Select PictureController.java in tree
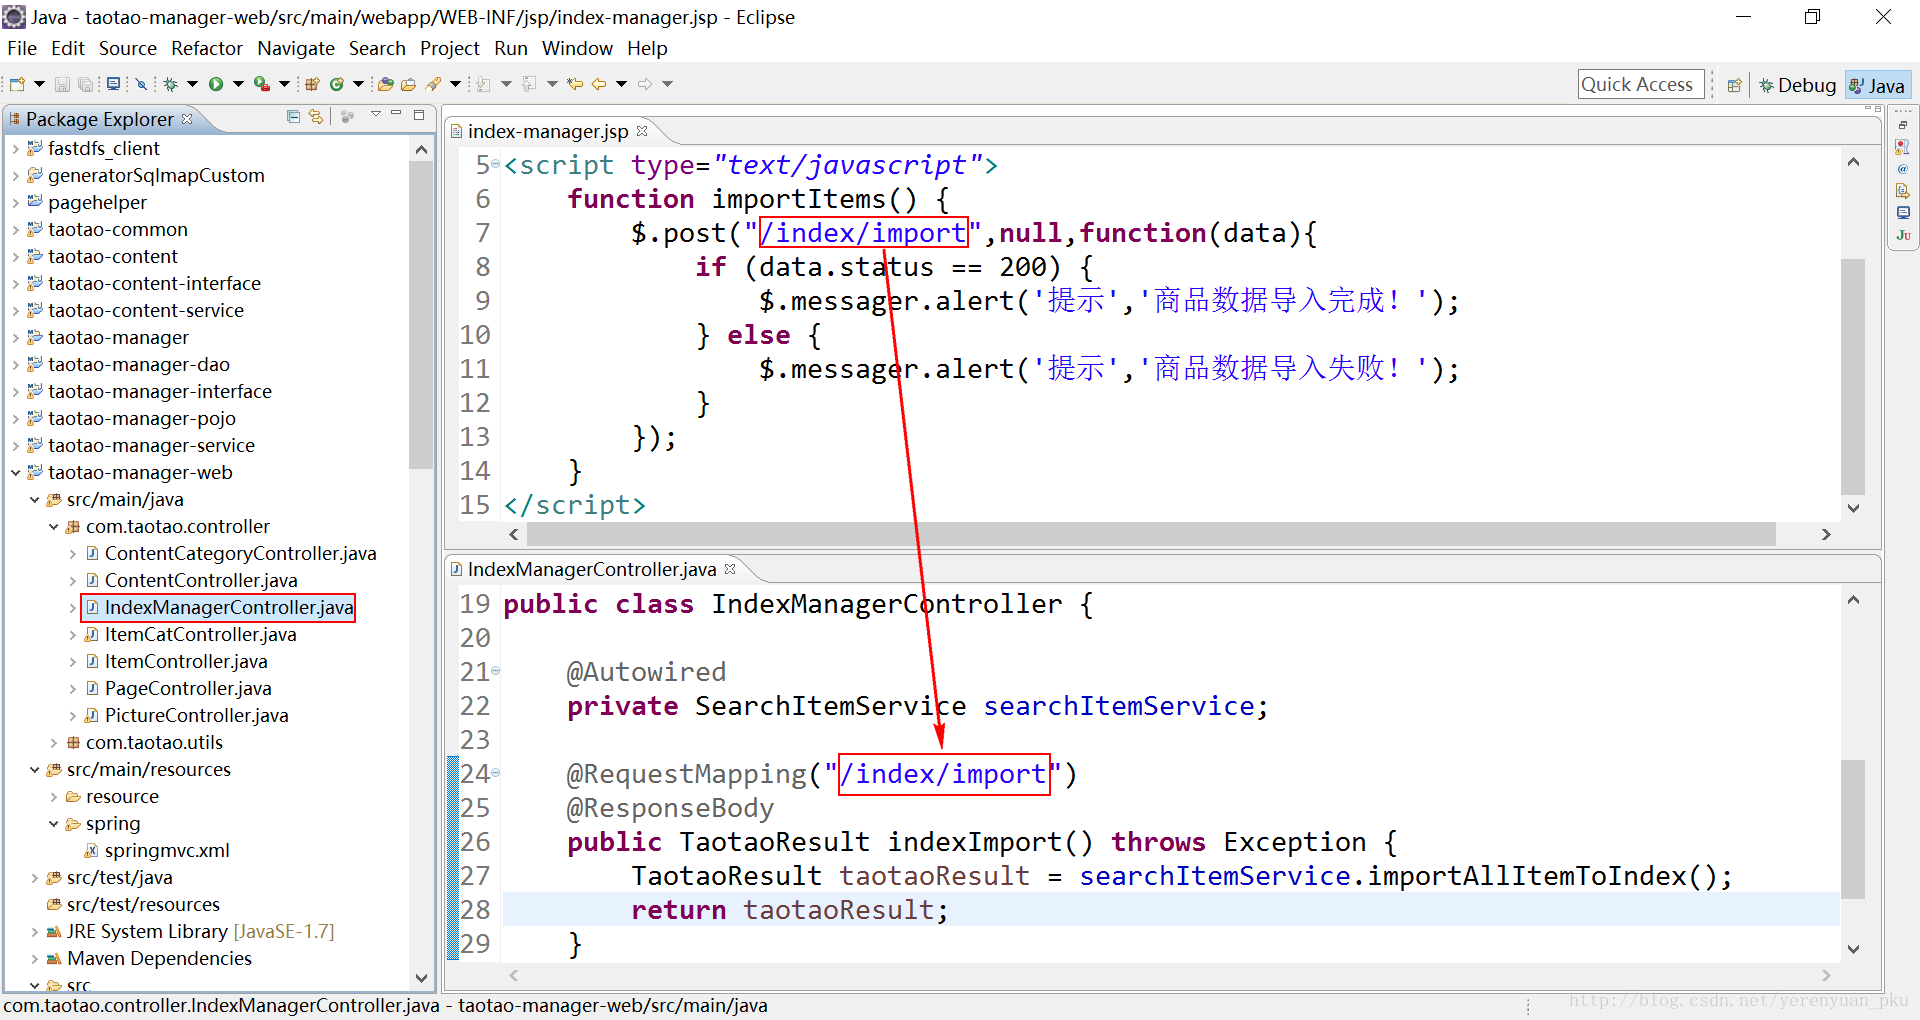1920x1020 pixels. pyautogui.click(x=196, y=715)
